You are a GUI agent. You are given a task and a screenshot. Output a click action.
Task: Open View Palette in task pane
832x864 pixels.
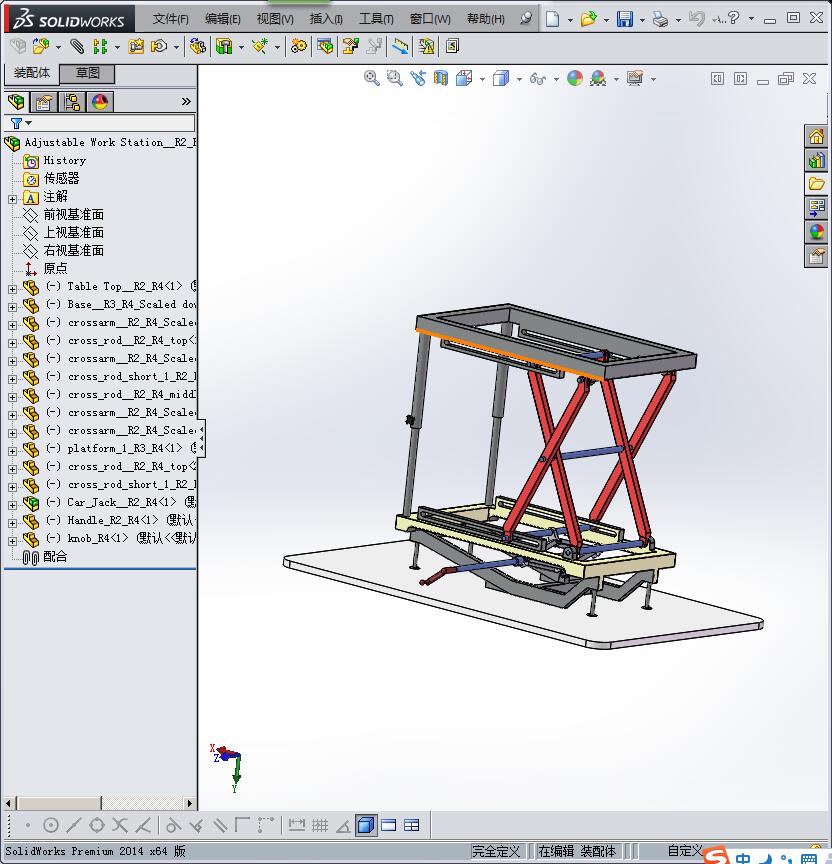(x=816, y=208)
